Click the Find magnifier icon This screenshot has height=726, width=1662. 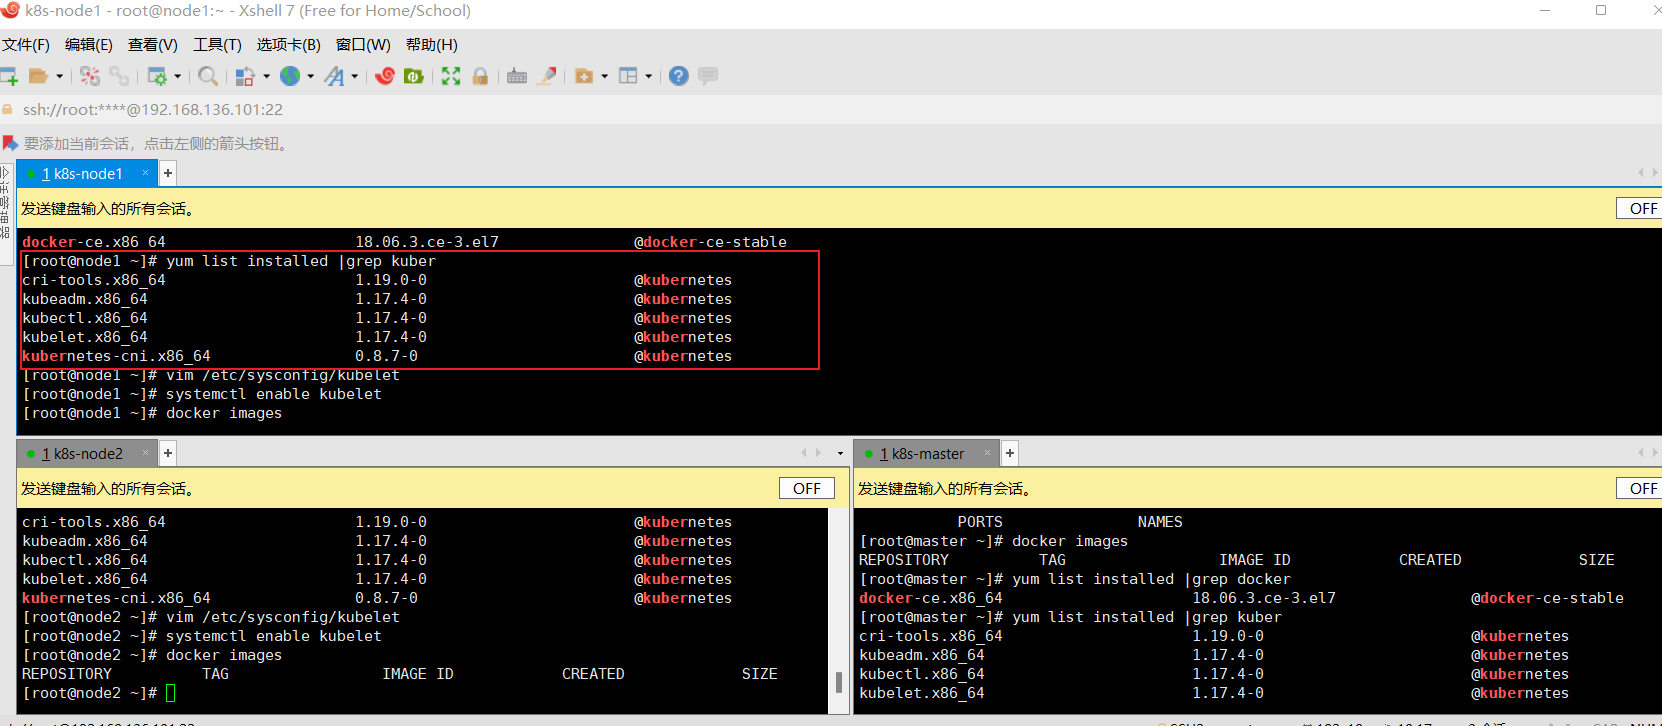[208, 76]
